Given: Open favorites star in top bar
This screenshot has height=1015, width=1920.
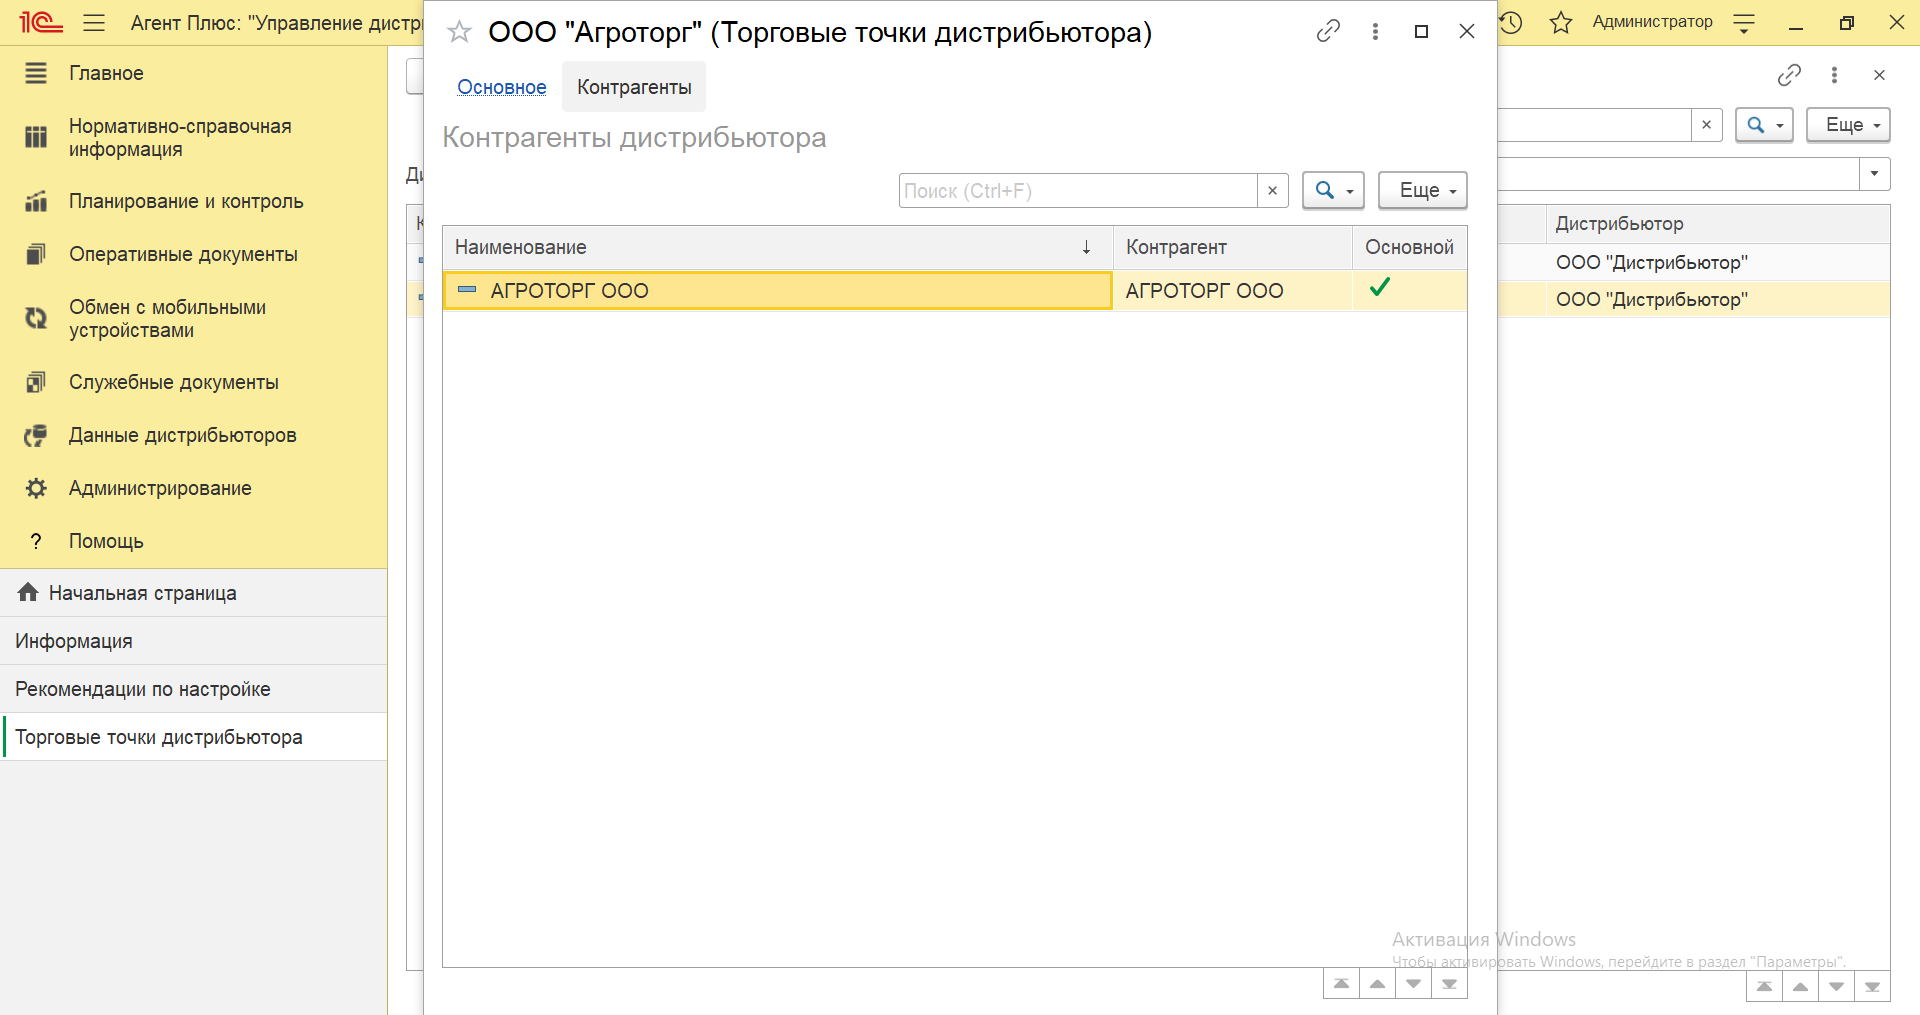Looking at the screenshot, I should point(1560,22).
